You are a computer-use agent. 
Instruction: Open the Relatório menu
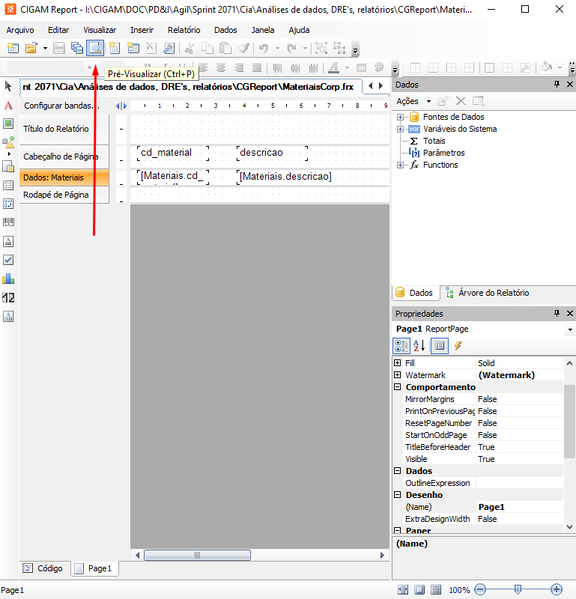pos(184,30)
